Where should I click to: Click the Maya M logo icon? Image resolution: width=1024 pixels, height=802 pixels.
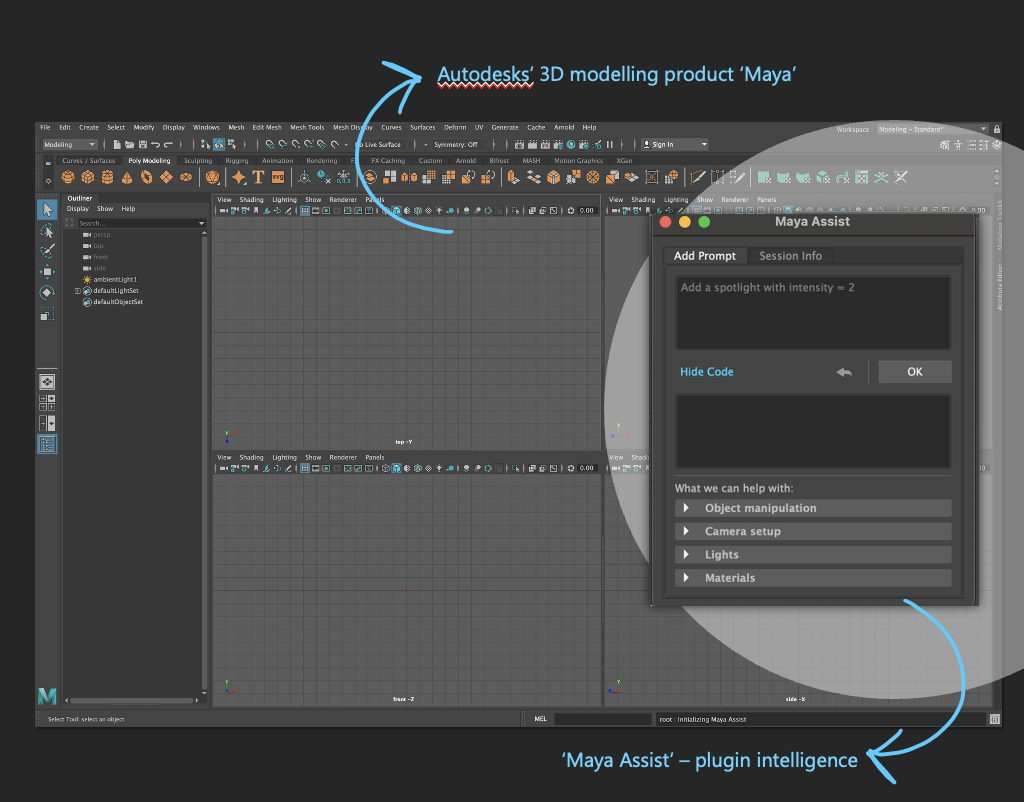coord(47,696)
